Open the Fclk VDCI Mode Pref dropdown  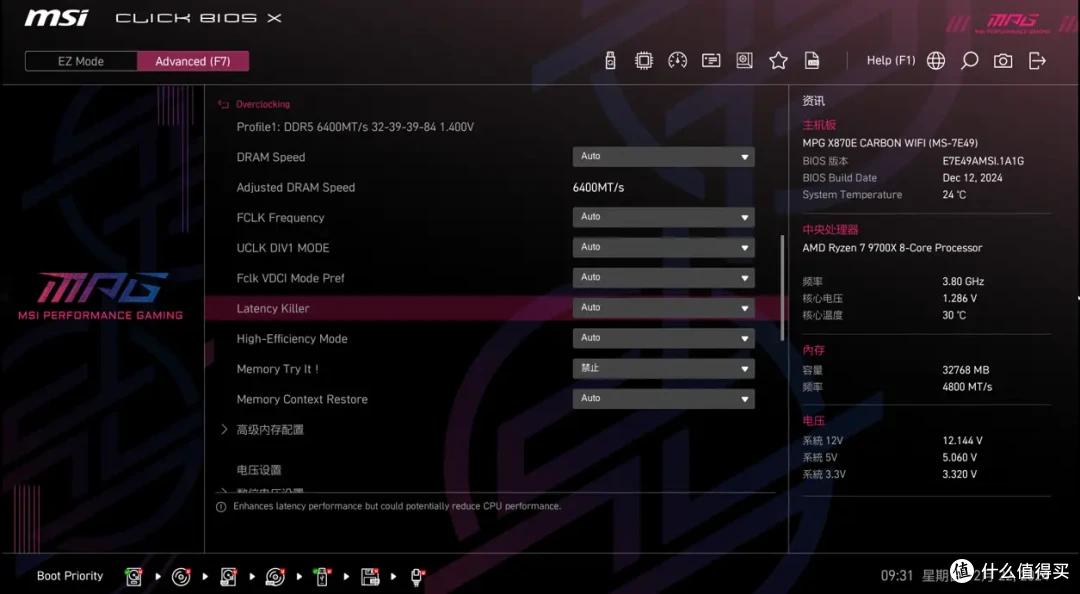point(663,278)
